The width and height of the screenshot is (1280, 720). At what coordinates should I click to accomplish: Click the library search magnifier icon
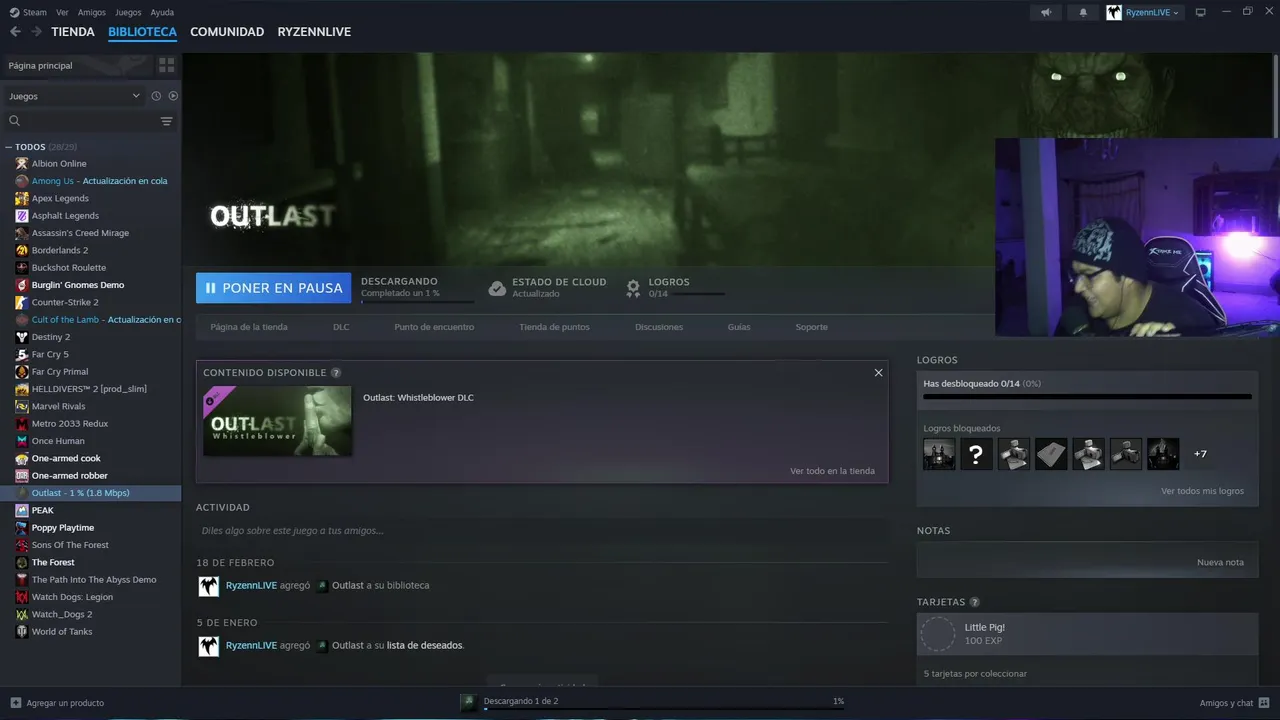point(15,121)
